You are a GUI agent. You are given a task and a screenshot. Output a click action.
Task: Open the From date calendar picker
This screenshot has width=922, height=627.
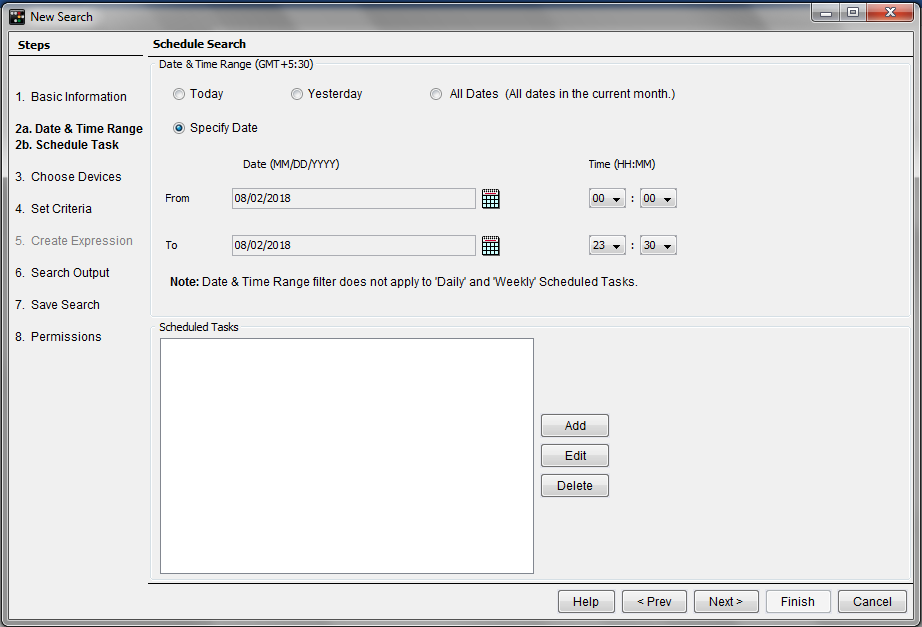[490, 199]
